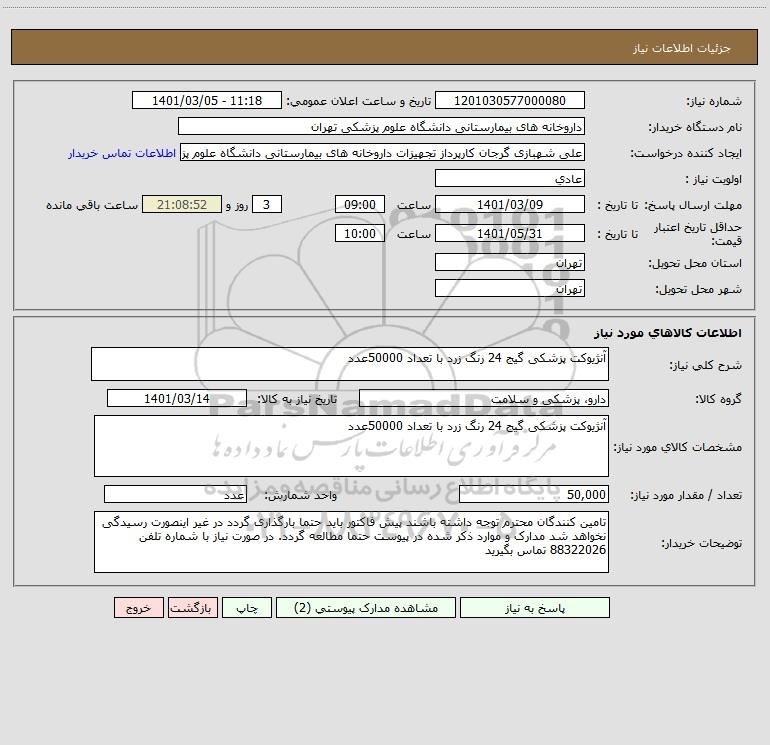Screen dimensions: 770x745
Task: Click the خروج exit button
Action: click(x=138, y=608)
